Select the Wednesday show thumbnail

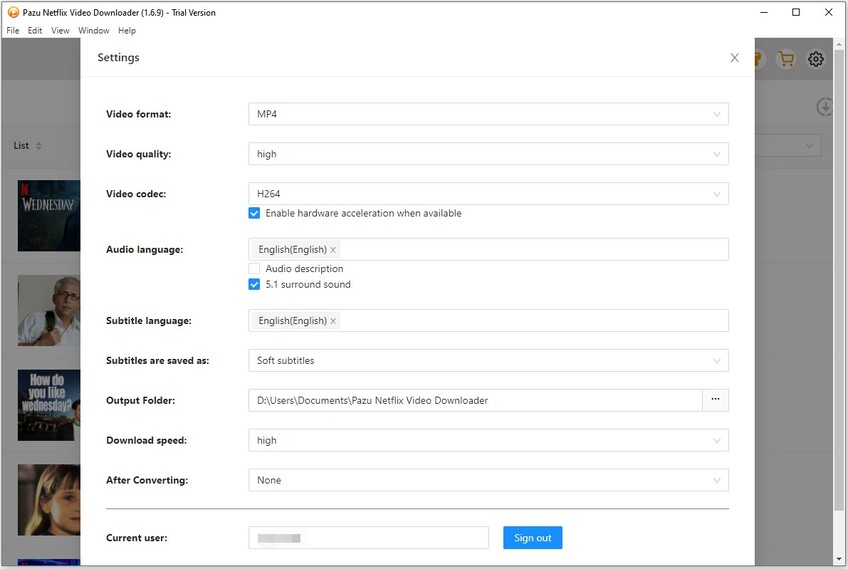[48, 215]
